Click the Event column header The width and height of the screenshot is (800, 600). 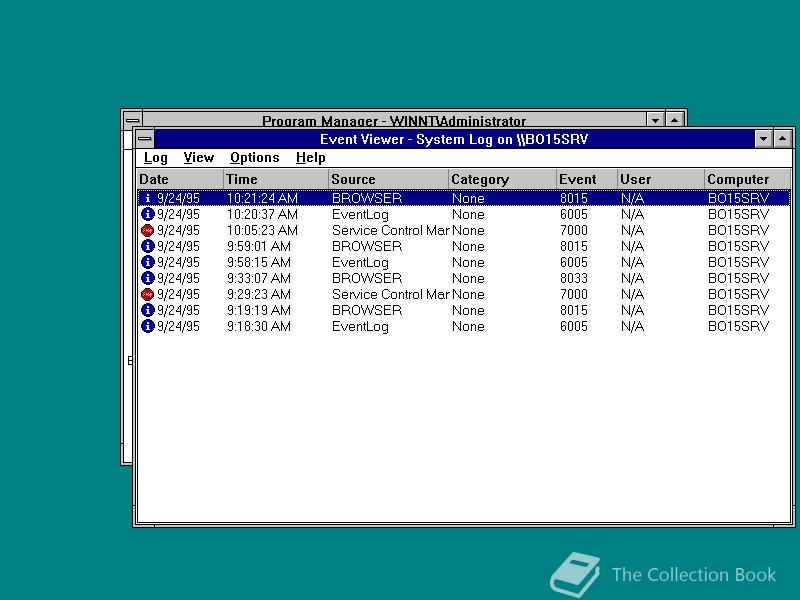[x=587, y=179]
